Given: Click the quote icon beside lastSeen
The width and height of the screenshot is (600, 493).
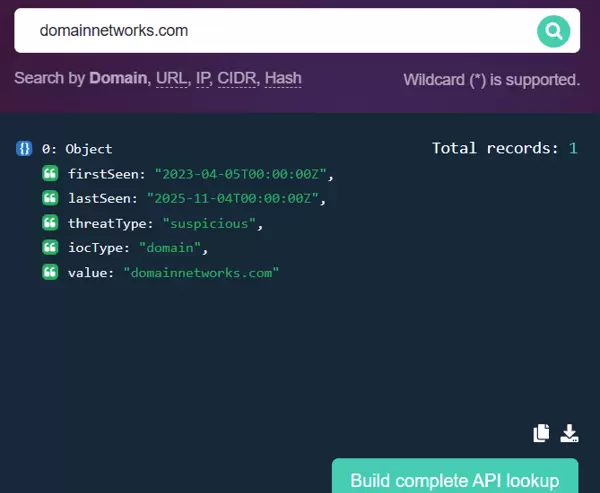Looking at the screenshot, I should 50,198.
